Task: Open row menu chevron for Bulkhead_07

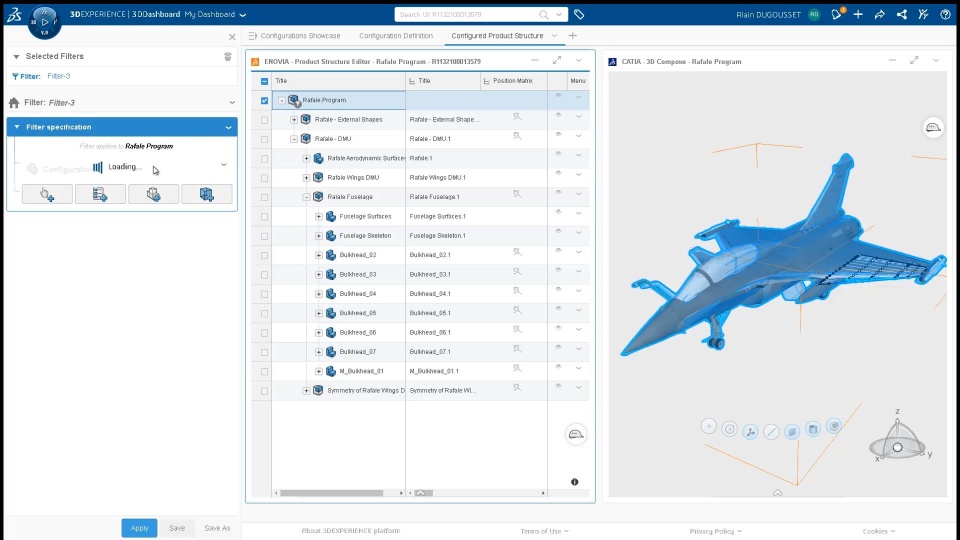Action: tap(579, 349)
